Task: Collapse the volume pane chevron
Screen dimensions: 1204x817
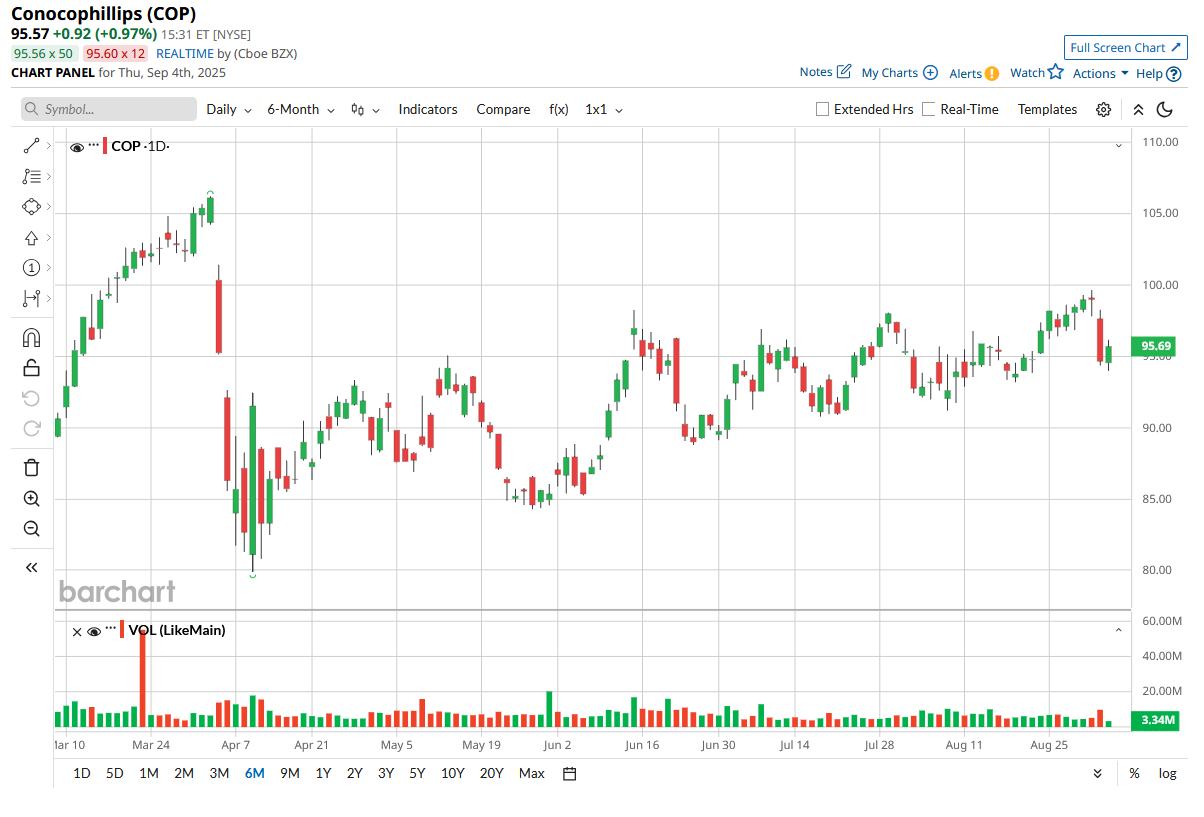Action: pos(1119,630)
